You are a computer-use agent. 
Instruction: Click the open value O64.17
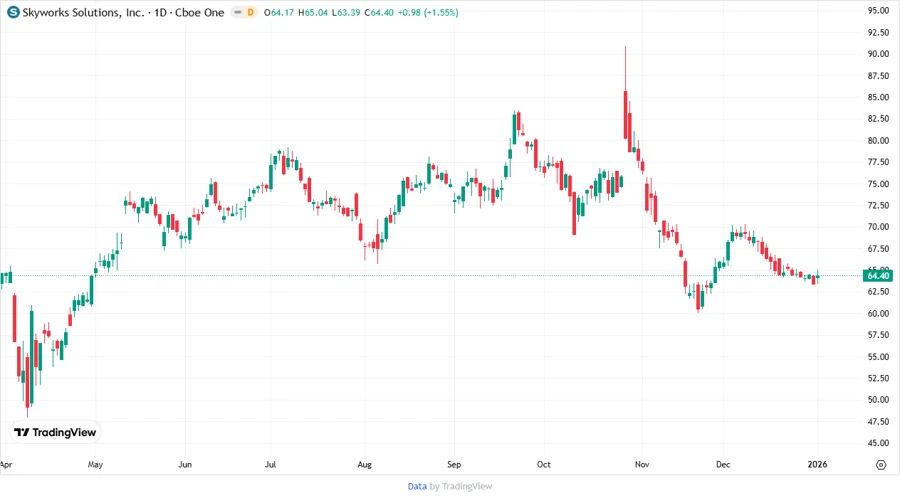pyautogui.click(x=279, y=13)
